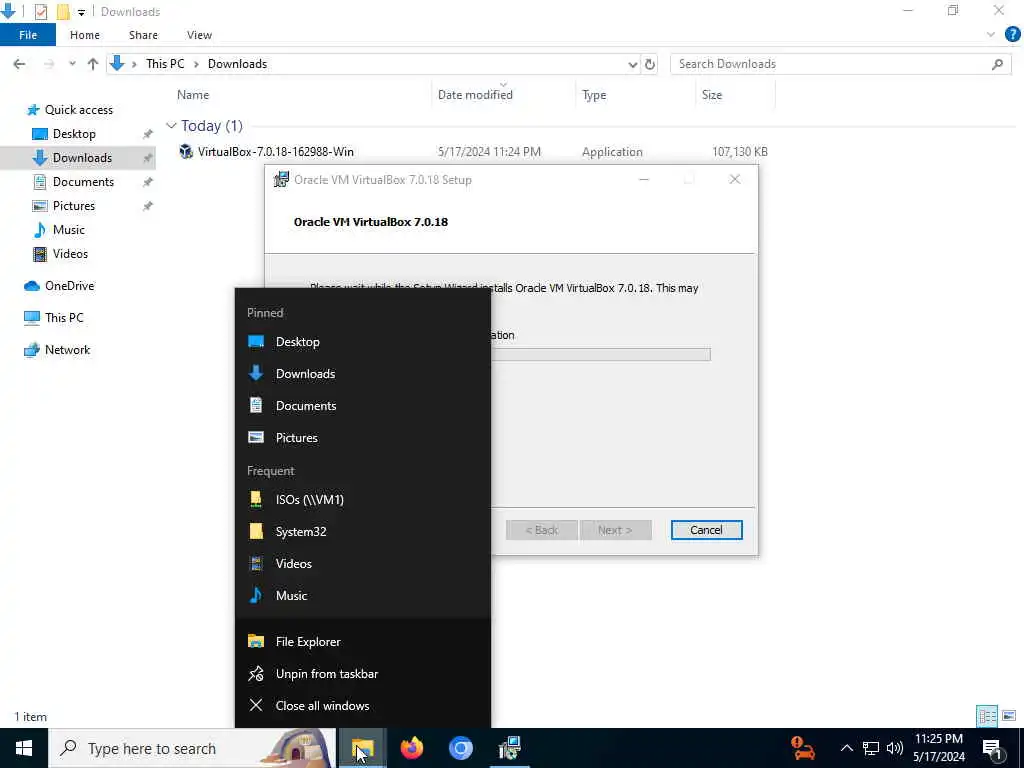Click the taskbar search box
The image size is (1024, 768).
point(193,748)
